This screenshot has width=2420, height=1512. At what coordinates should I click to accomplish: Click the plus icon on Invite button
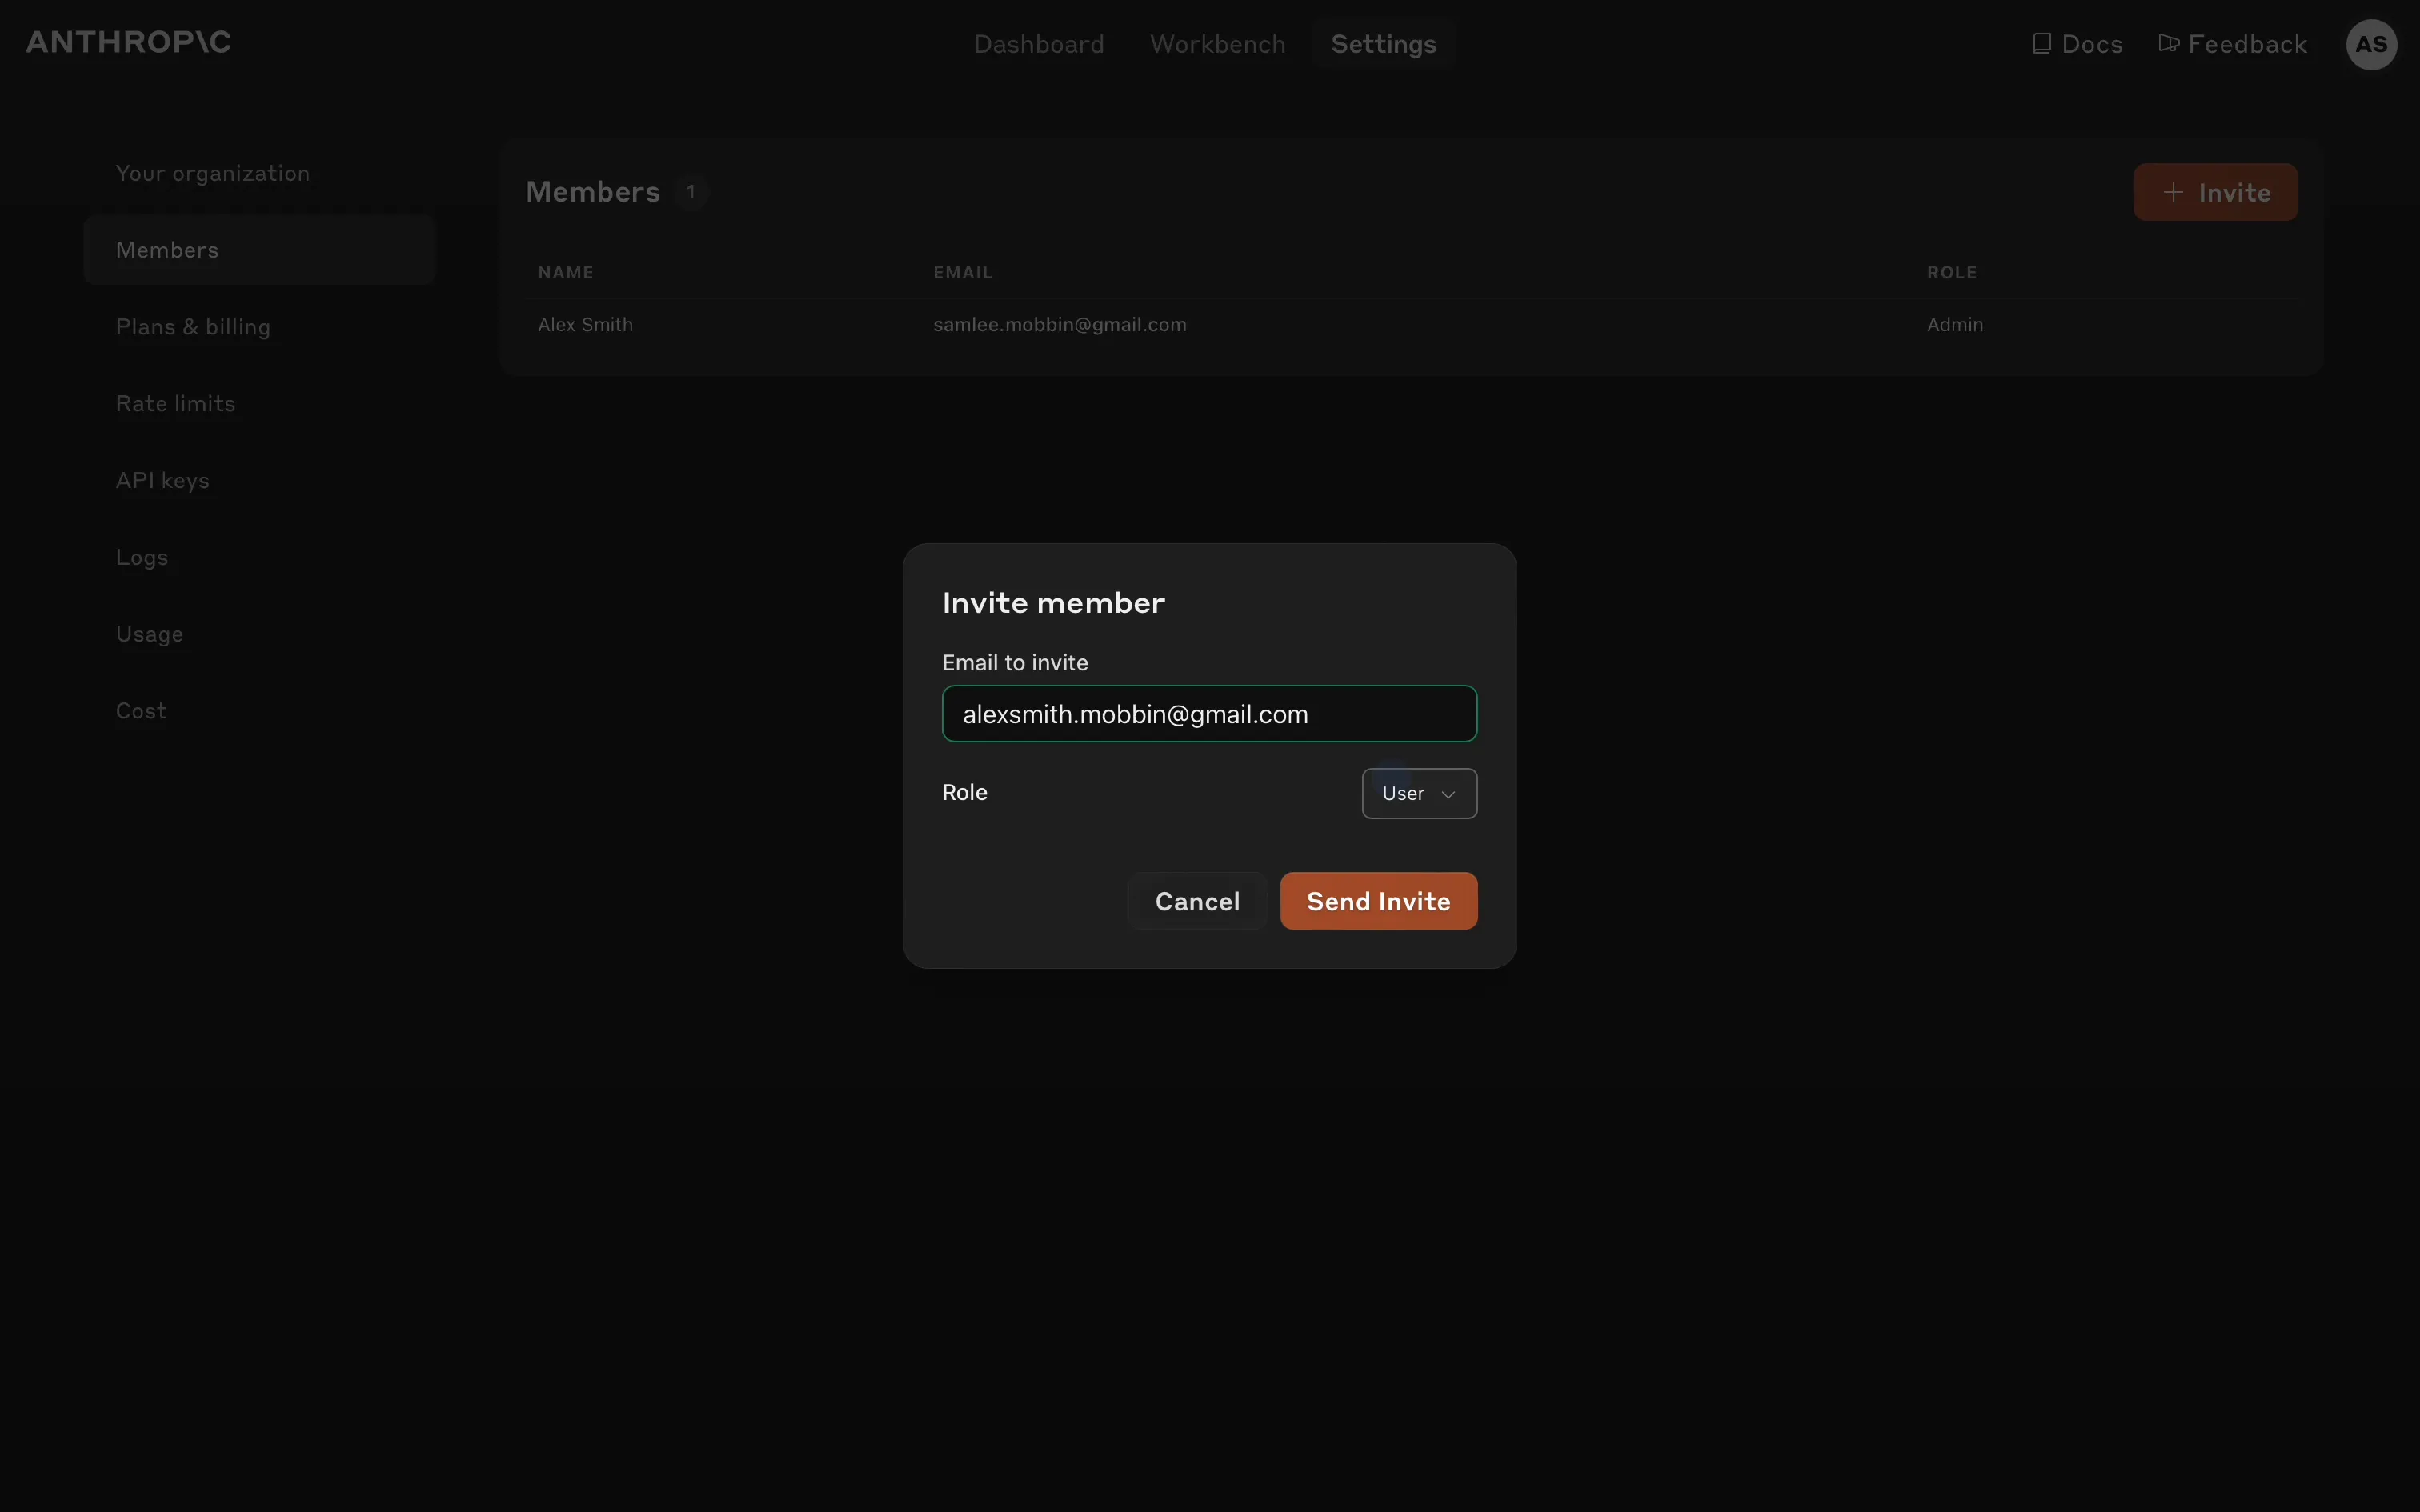pyautogui.click(x=2173, y=192)
